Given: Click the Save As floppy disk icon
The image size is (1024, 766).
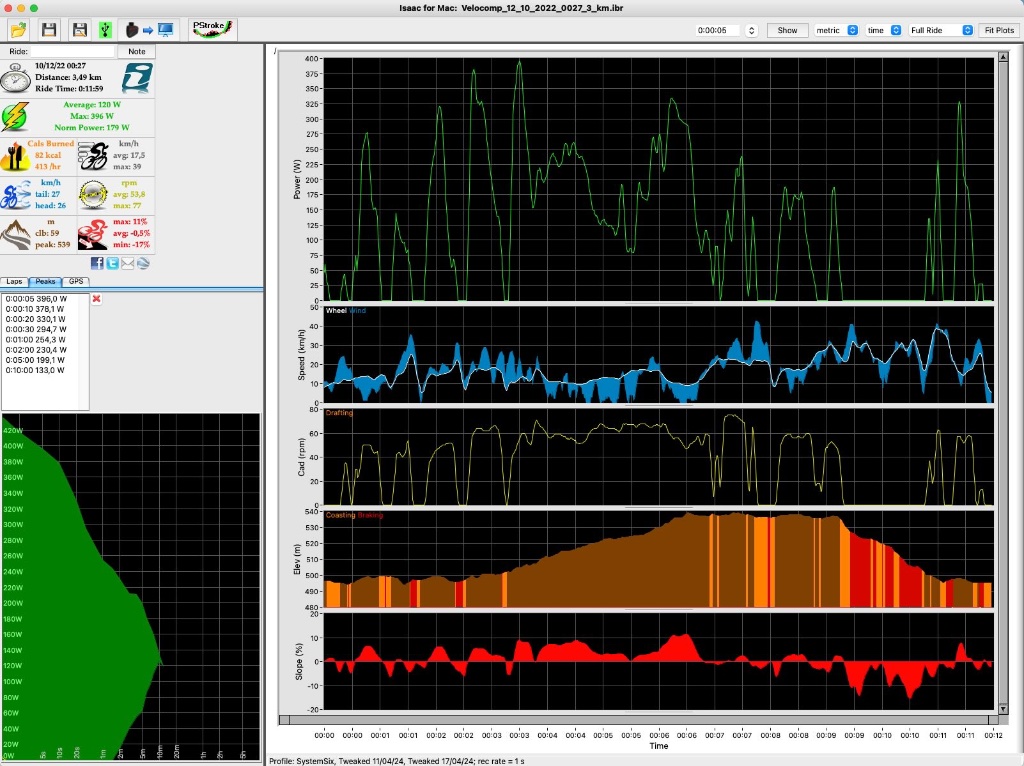Looking at the screenshot, I should pos(79,29).
